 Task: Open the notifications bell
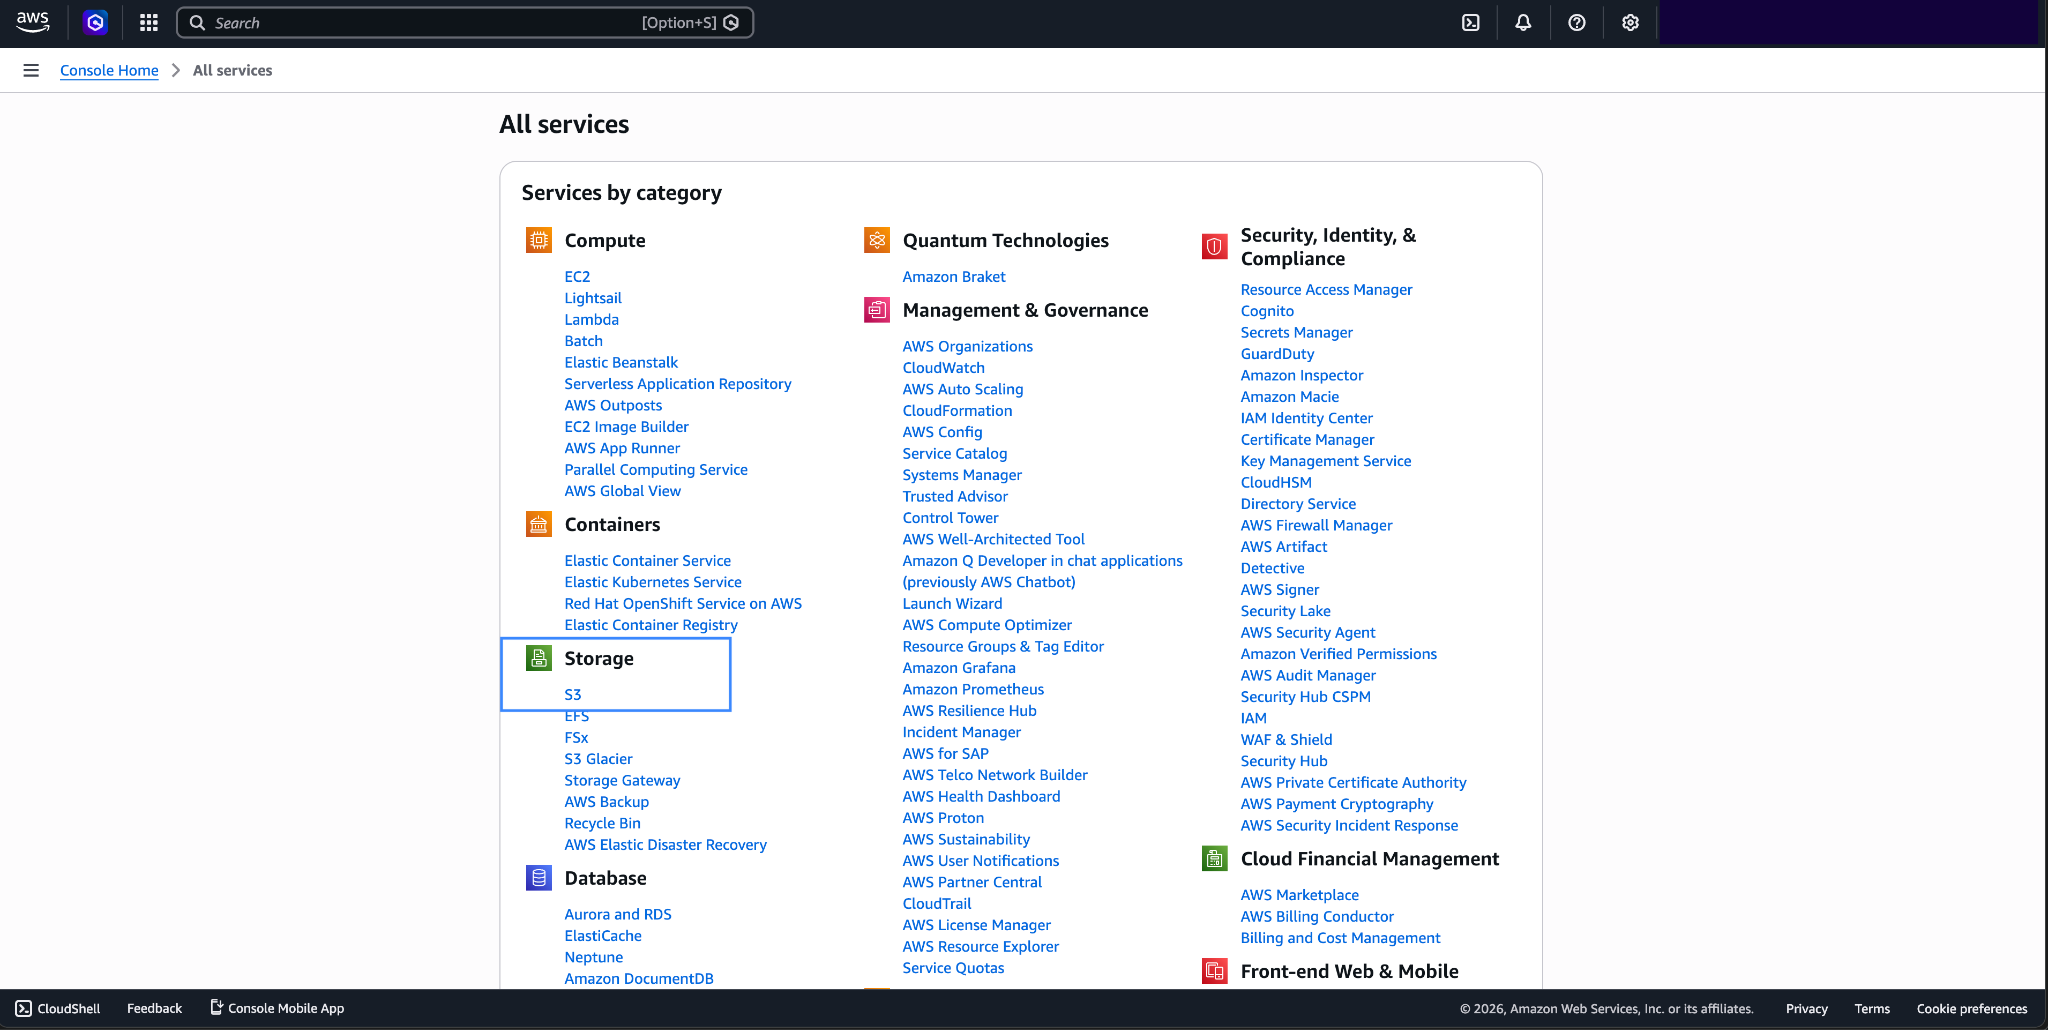click(x=1523, y=22)
